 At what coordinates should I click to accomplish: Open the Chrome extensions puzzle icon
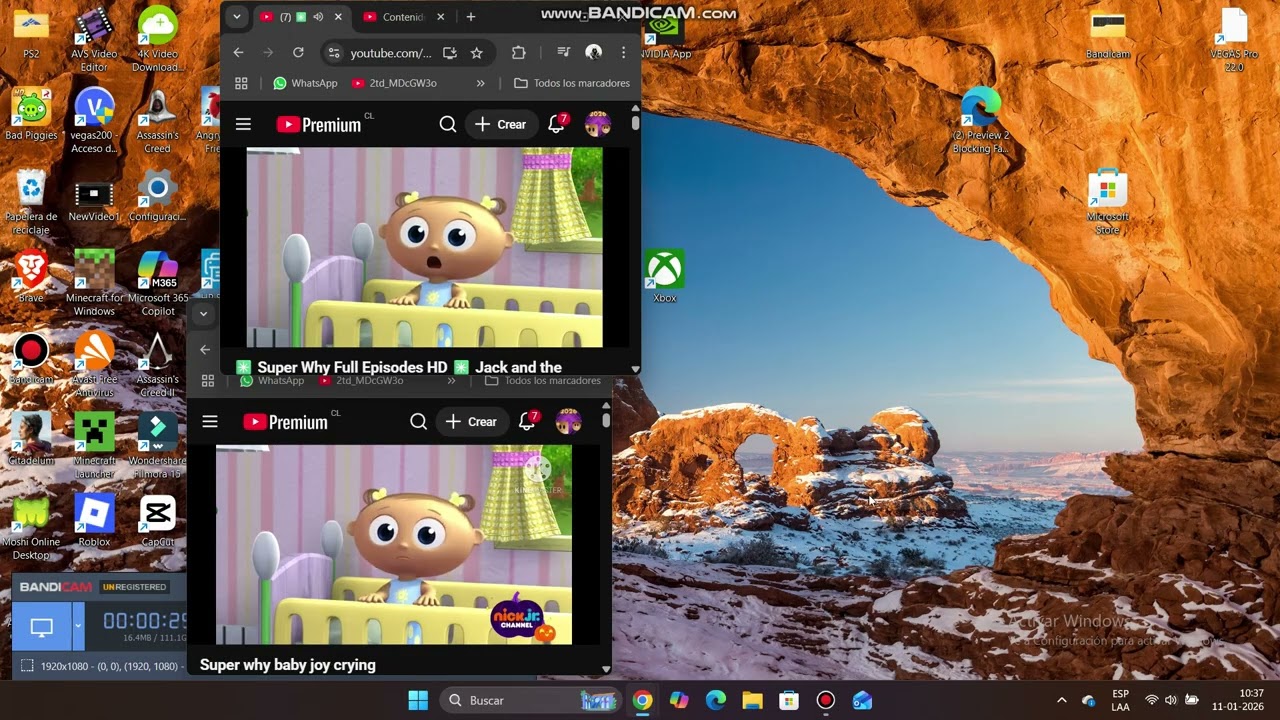click(518, 53)
